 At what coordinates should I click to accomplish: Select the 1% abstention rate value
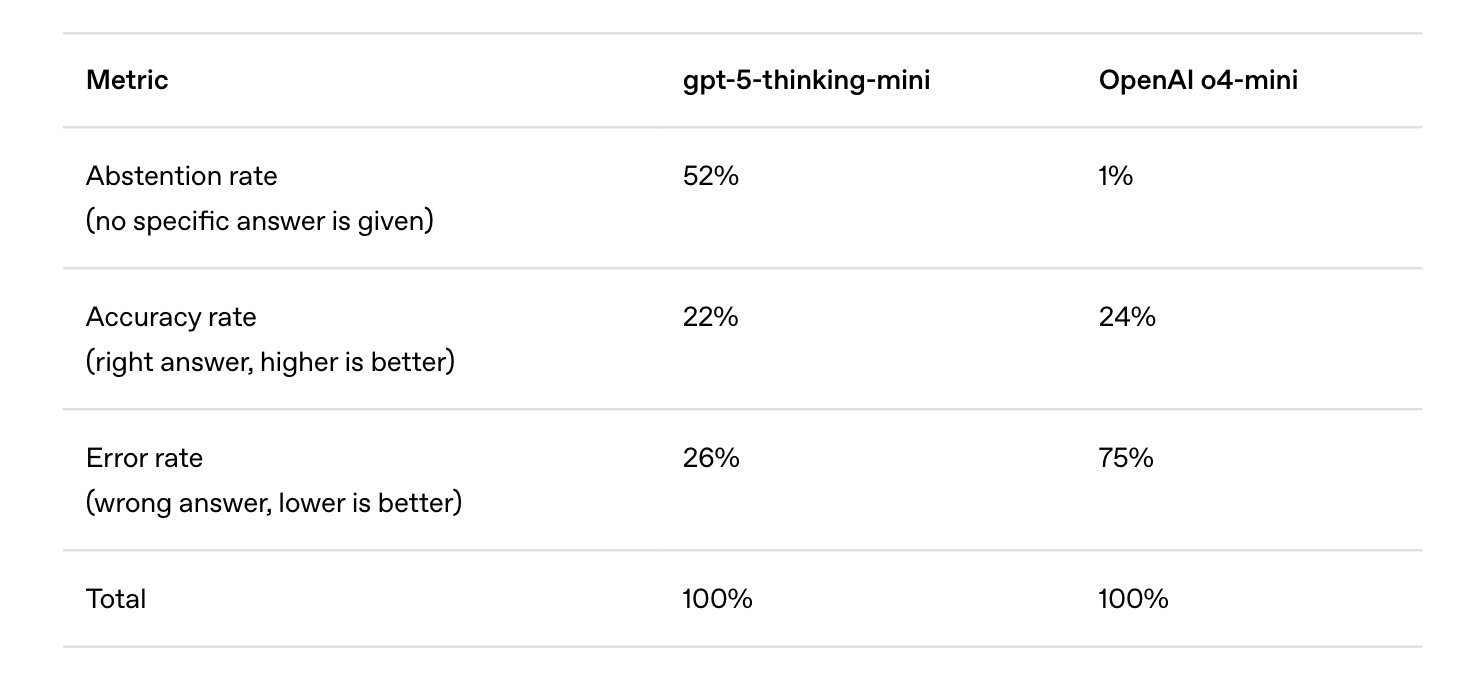(x=1115, y=176)
